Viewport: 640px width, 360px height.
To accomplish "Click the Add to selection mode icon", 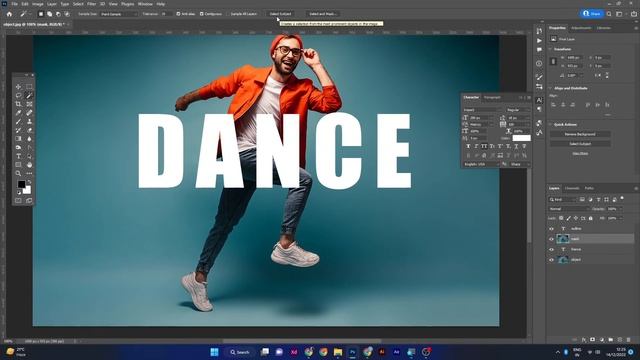I will (x=49, y=14).
